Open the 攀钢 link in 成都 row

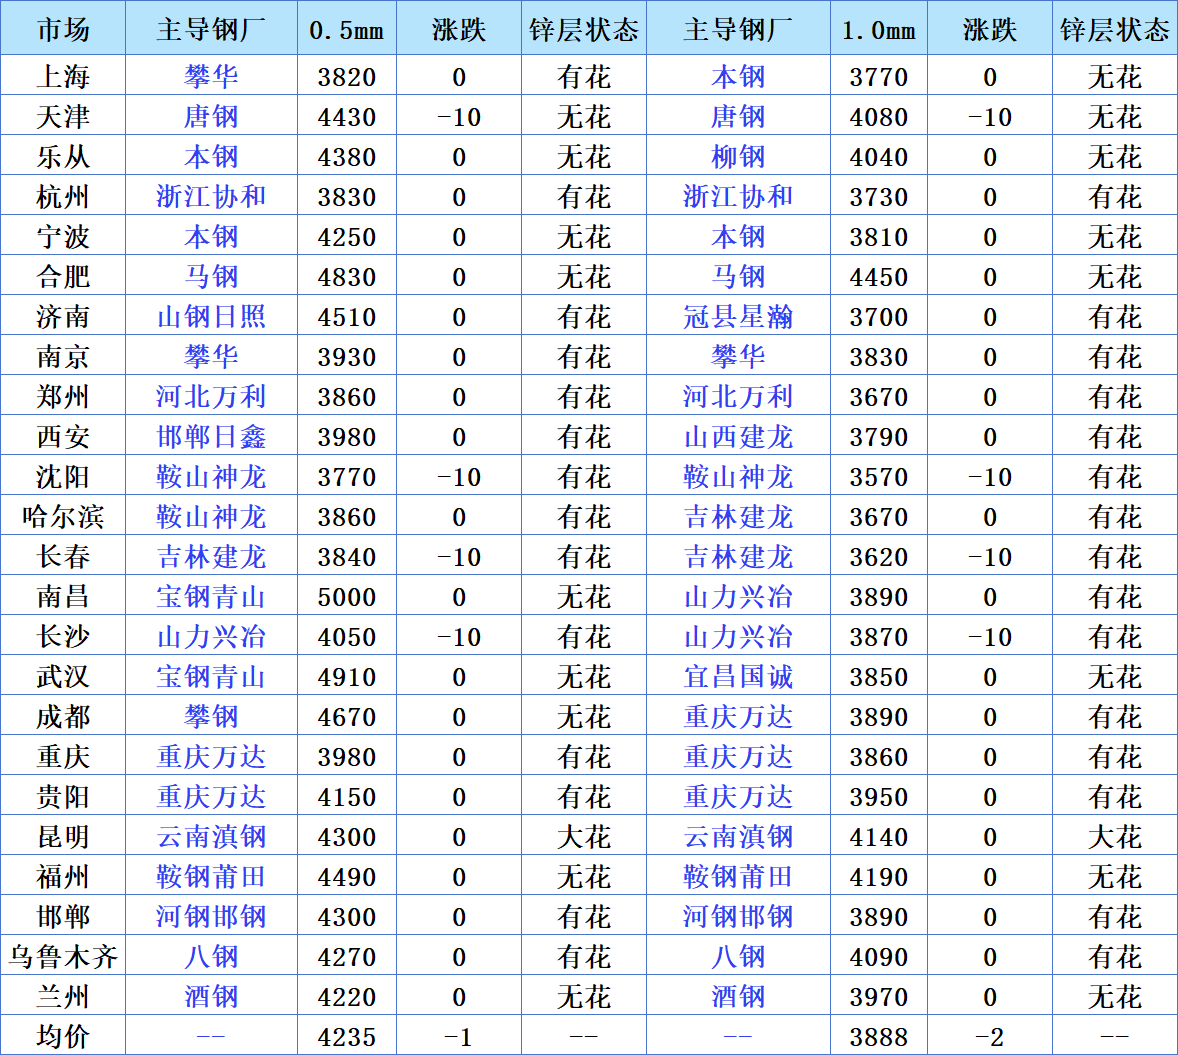coord(211,716)
